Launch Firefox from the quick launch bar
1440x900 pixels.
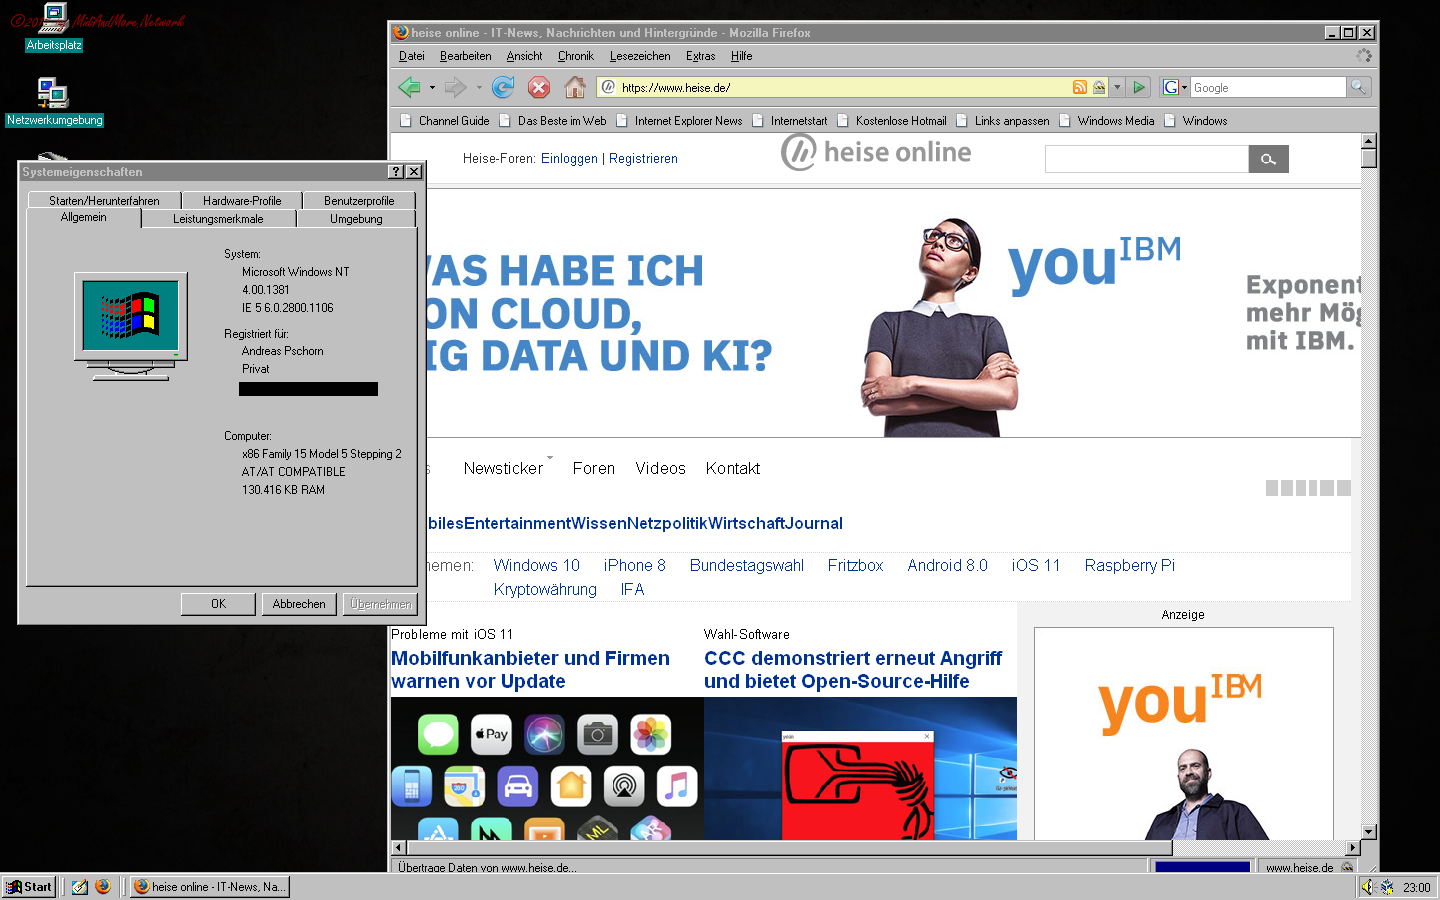103,886
